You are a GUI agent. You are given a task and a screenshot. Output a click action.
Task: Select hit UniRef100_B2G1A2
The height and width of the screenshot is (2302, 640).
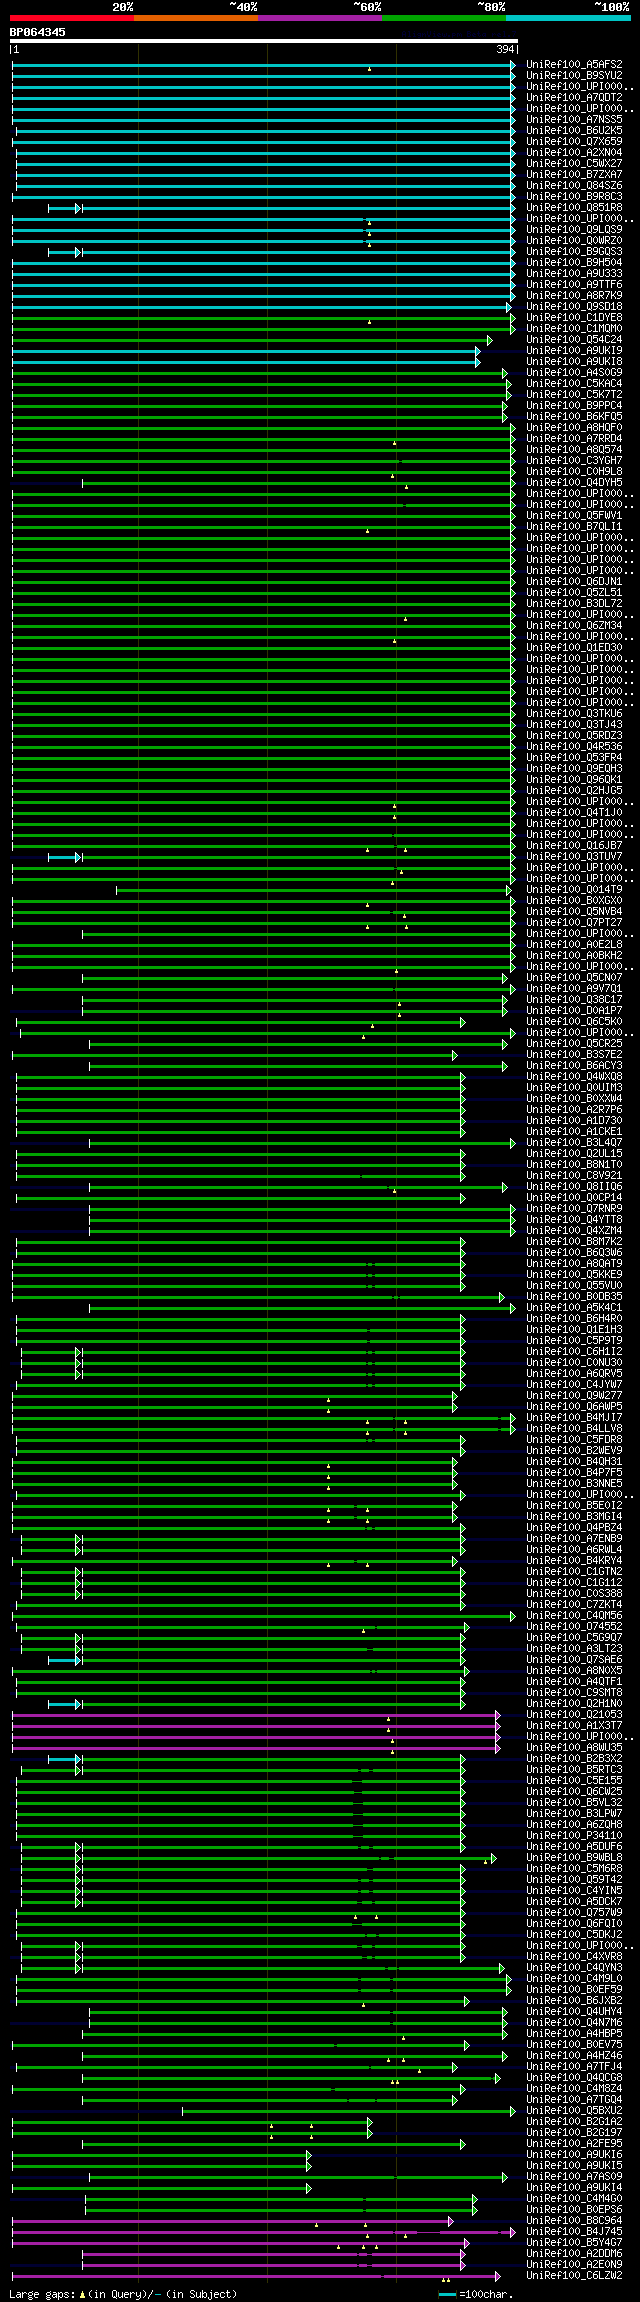tap(574, 2121)
